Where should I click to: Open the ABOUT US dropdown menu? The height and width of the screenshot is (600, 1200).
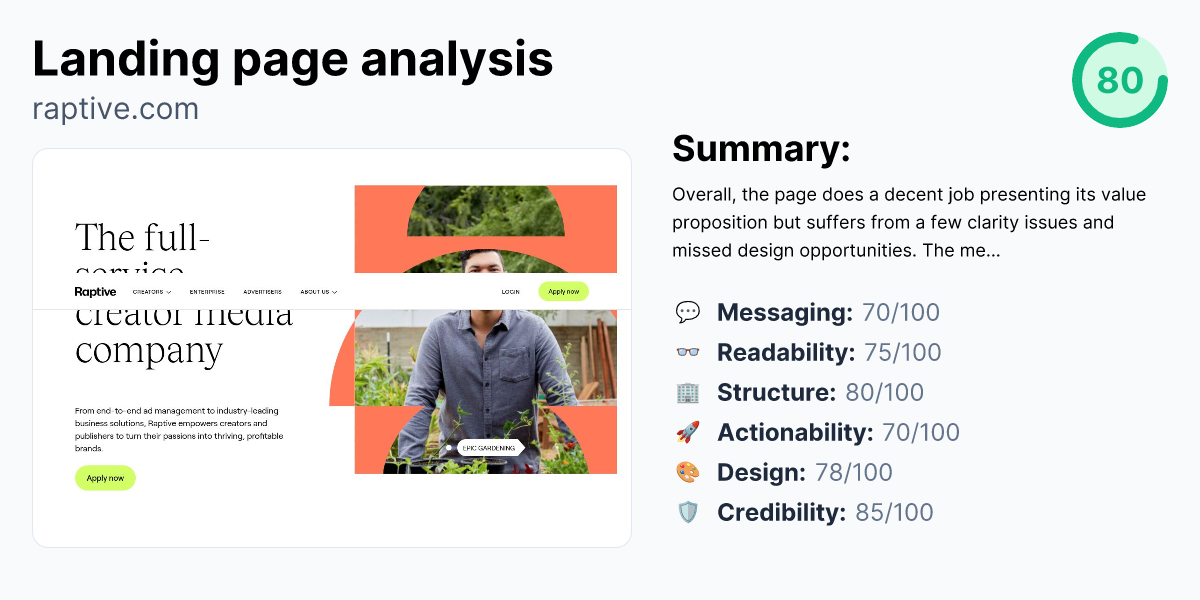(x=316, y=291)
